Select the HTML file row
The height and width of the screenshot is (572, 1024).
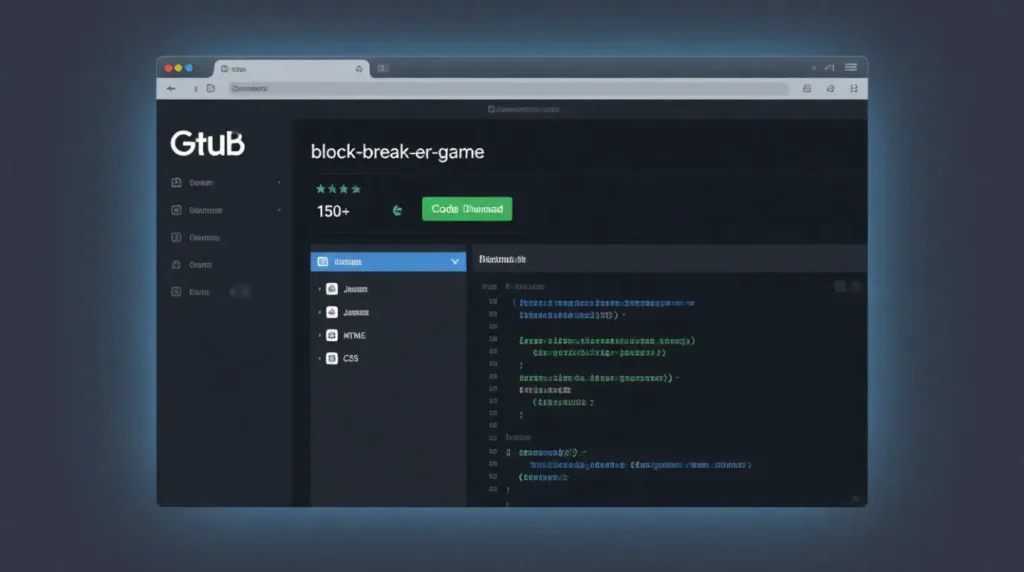point(388,336)
